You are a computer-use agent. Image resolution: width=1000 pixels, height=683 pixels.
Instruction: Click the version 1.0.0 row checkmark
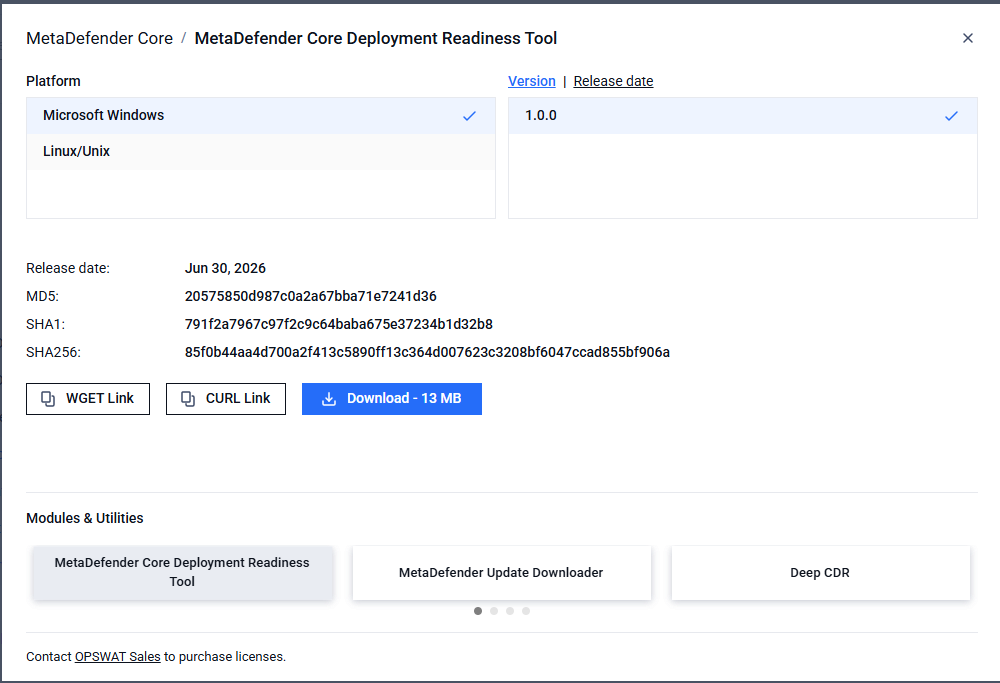click(x=951, y=116)
